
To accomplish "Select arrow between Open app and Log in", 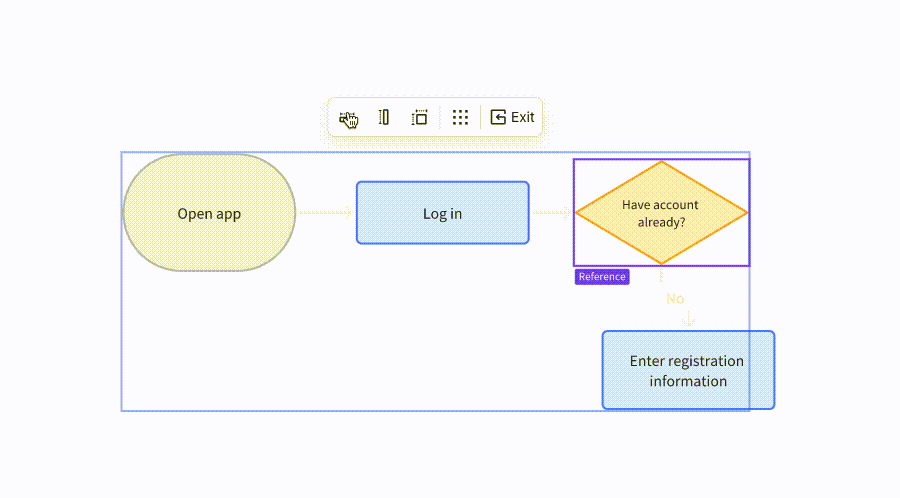I will pyautogui.click(x=325, y=212).
